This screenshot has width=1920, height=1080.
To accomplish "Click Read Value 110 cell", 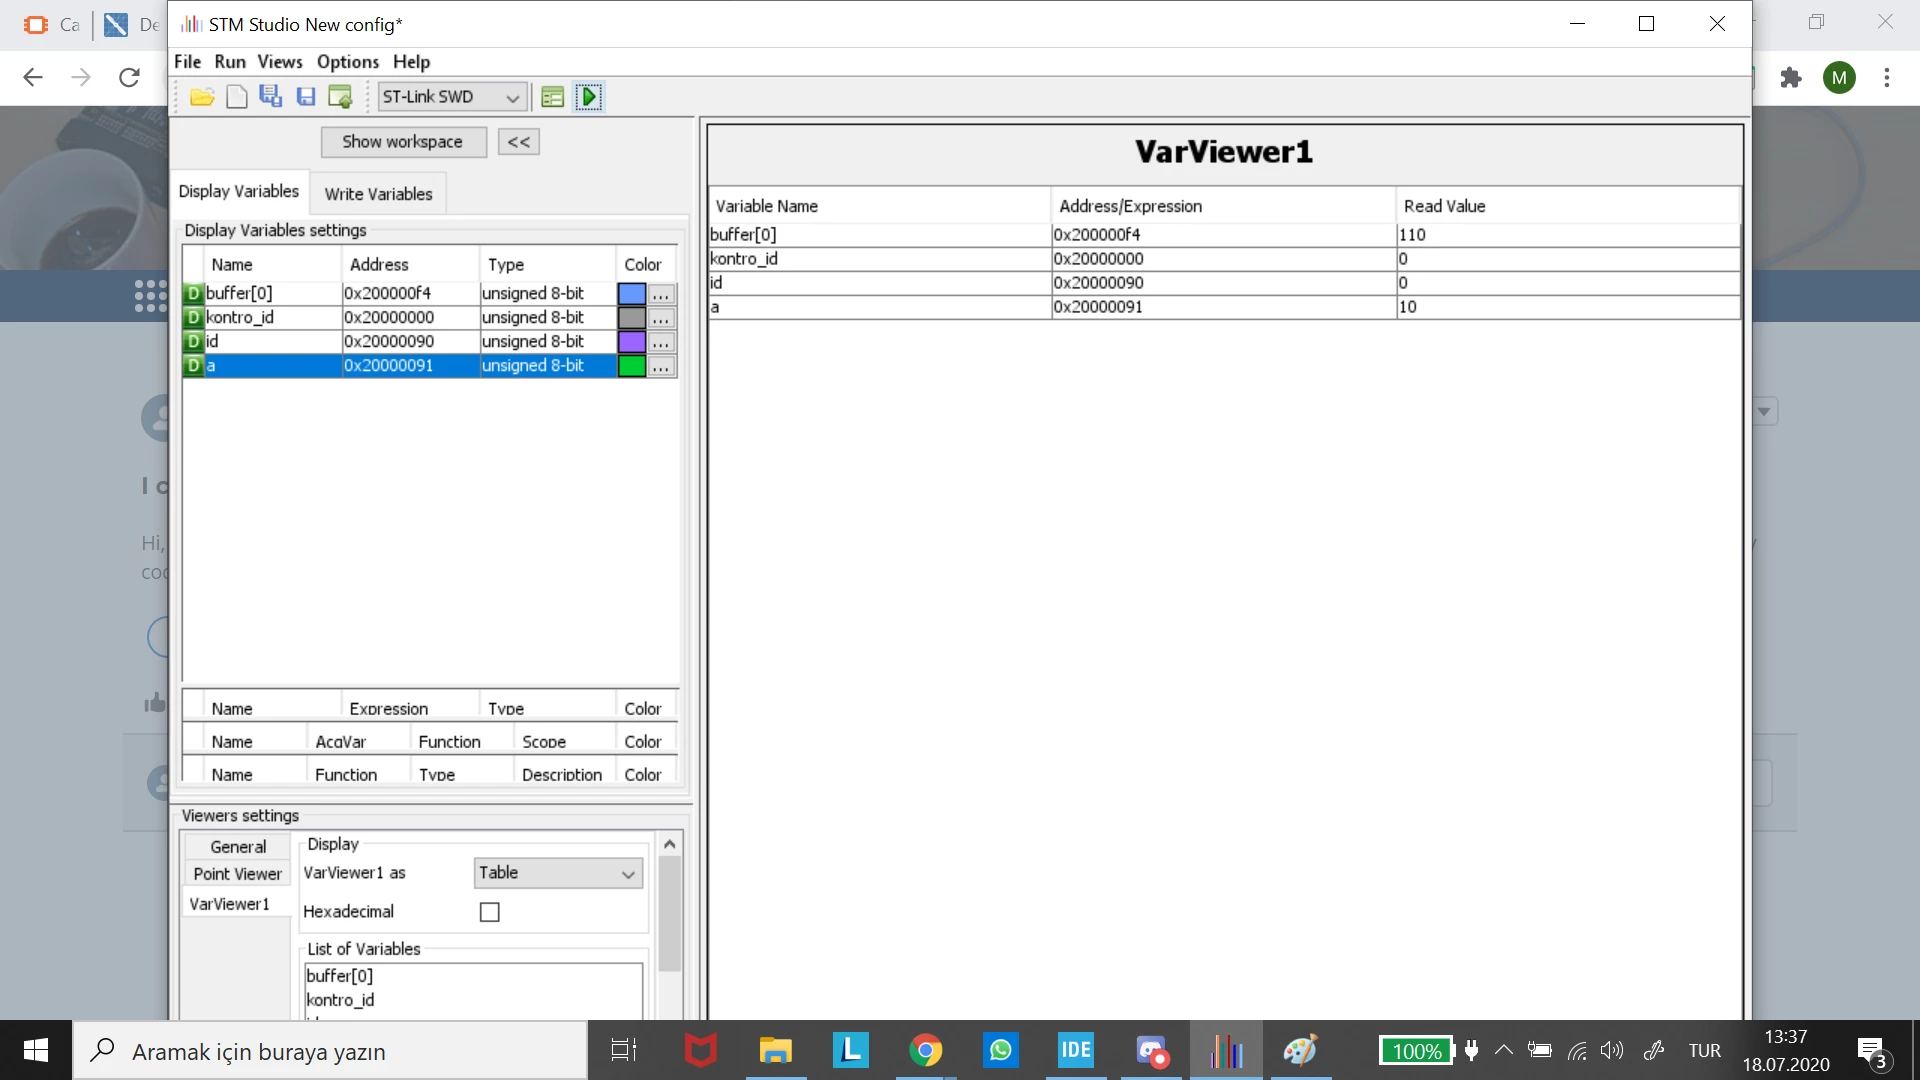I will click(x=1567, y=235).
